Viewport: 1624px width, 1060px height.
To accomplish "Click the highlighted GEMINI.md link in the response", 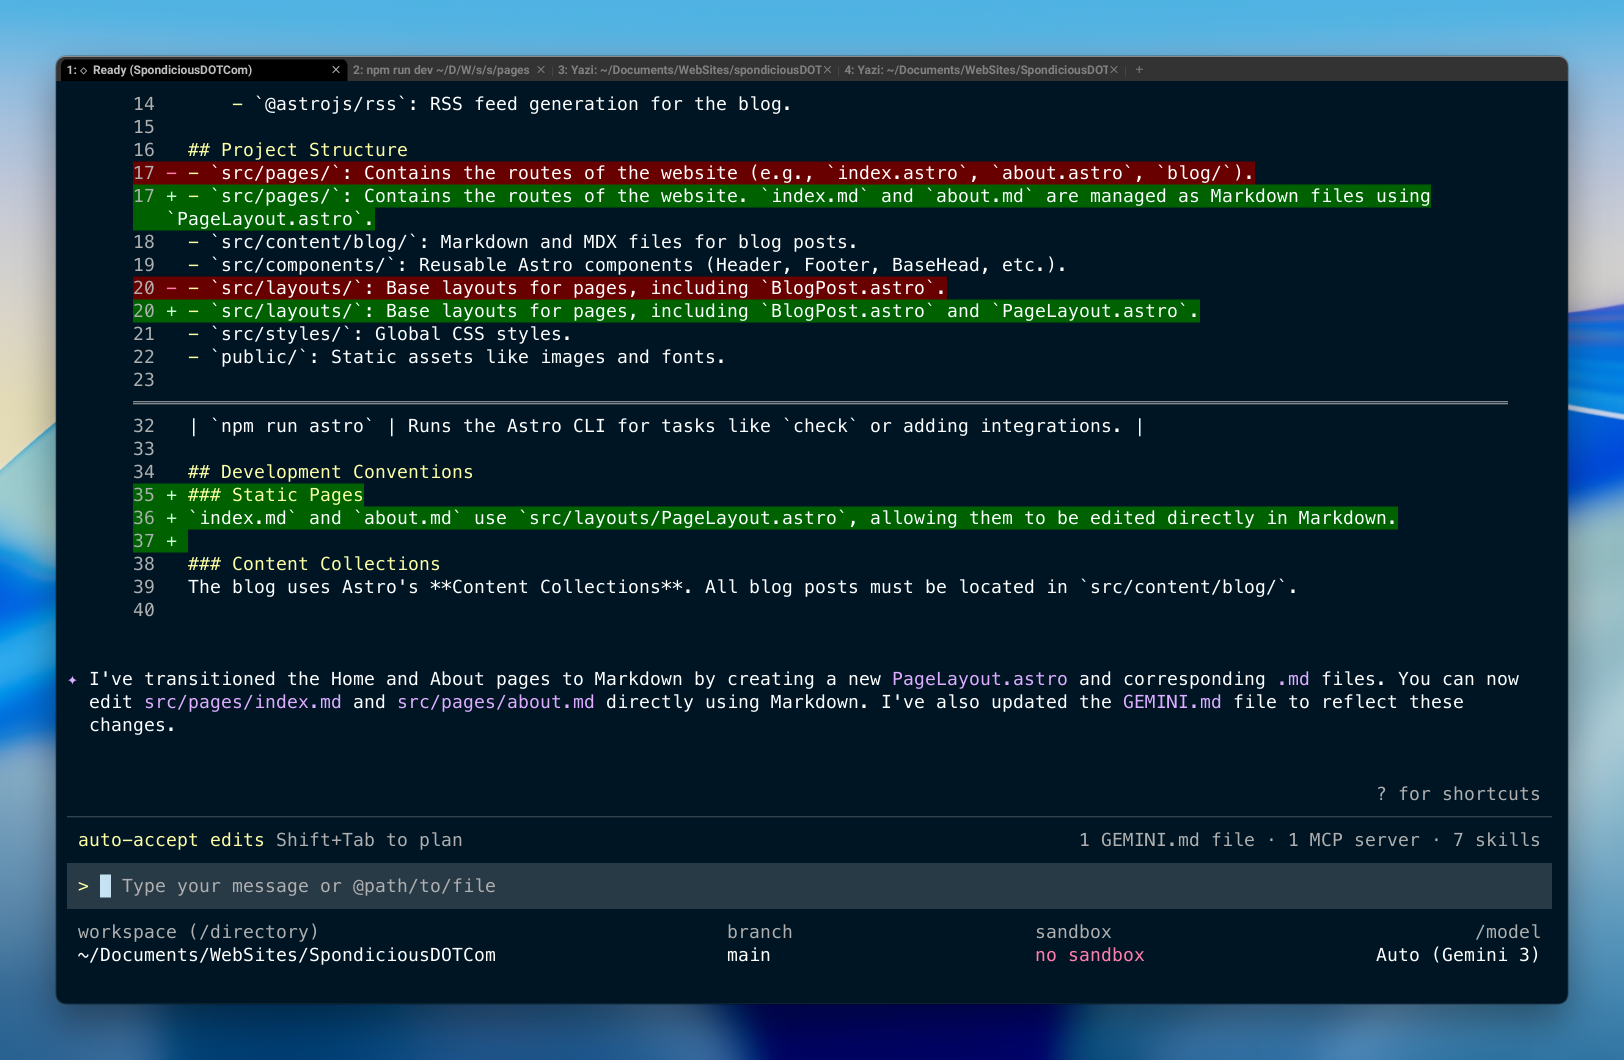I will click(x=1171, y=702).
